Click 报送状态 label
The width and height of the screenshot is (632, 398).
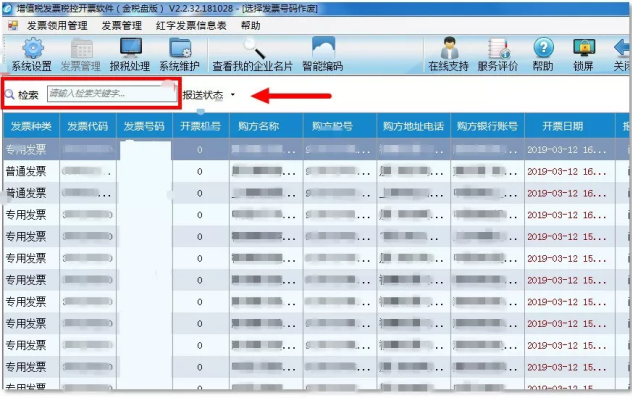[203, 95]
